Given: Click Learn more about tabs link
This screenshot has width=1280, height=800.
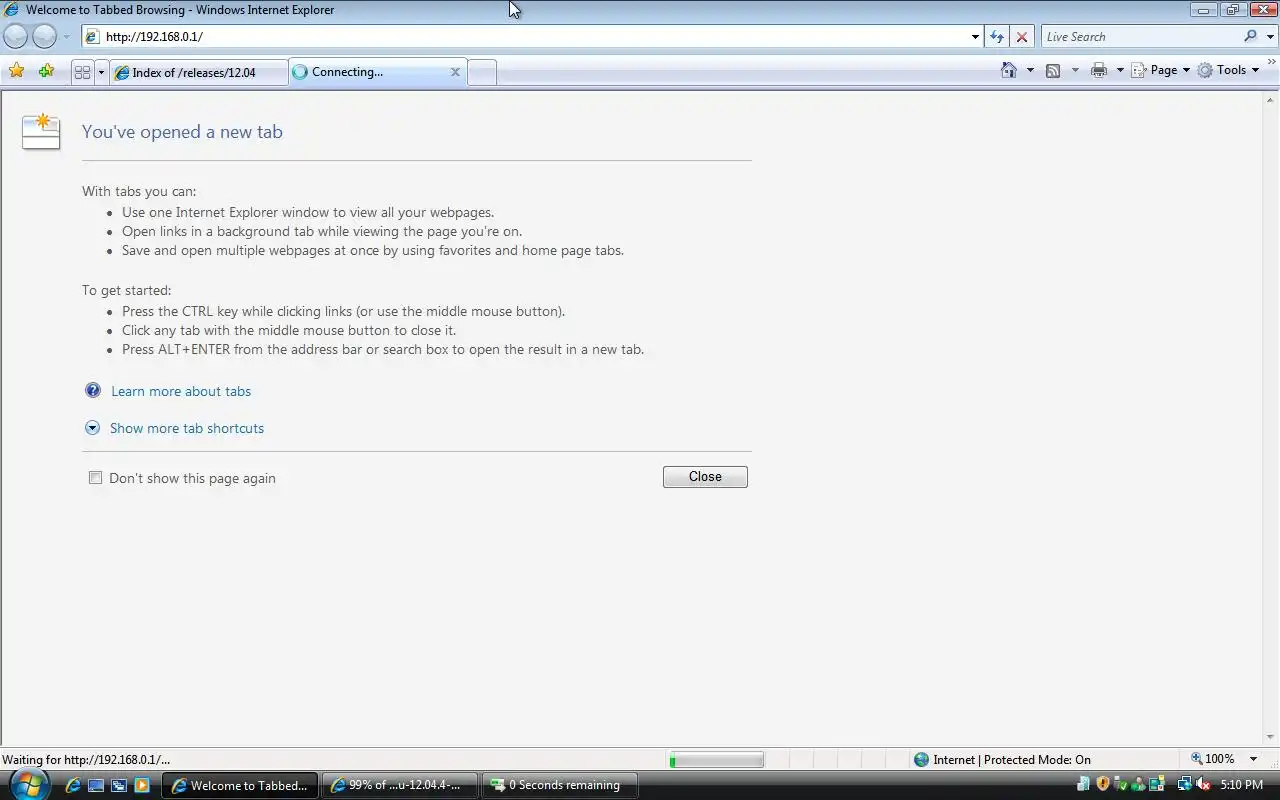Looking at the screenshot, I should pyautogui.click(x=181, y=391).
